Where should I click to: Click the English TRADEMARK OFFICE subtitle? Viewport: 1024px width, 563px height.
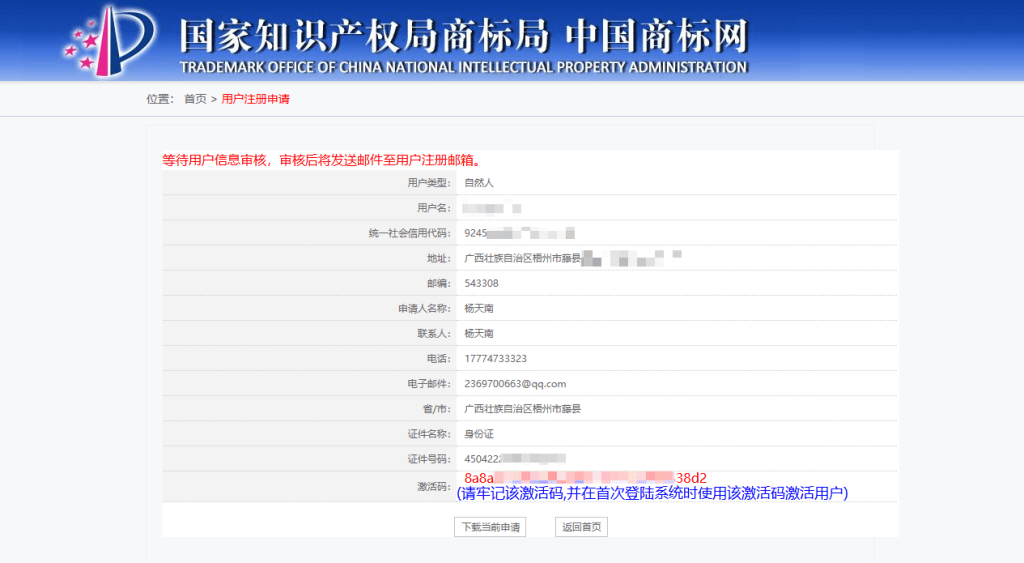point(463,67)
